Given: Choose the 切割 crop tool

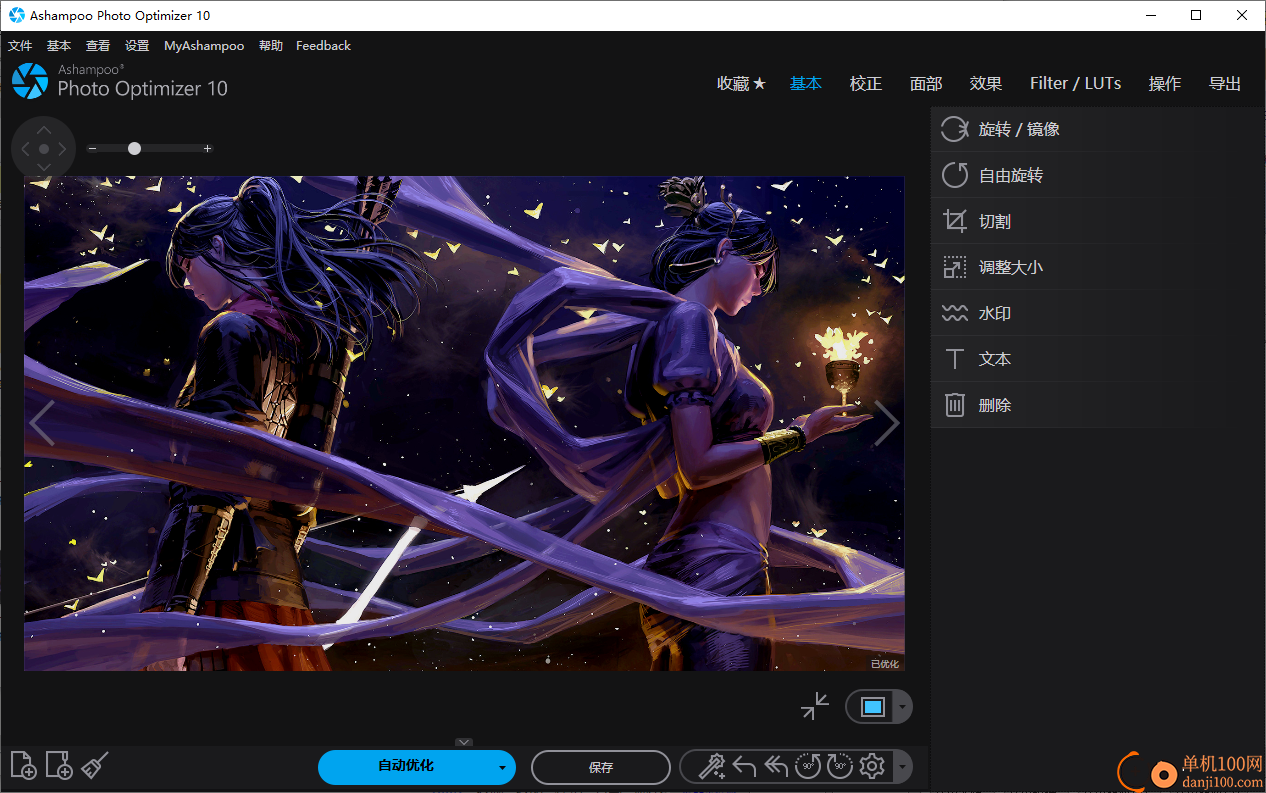Looking at the screenshot, I should (x=1098, y=221).
